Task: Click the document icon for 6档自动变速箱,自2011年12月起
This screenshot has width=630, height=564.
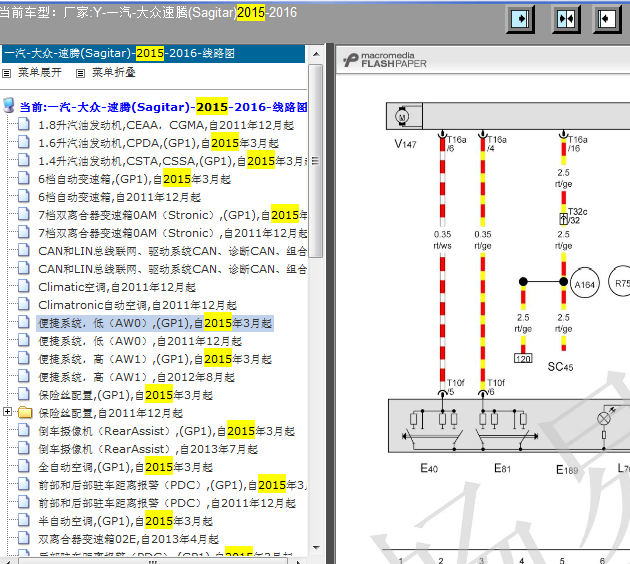Action: click(24, 196)
